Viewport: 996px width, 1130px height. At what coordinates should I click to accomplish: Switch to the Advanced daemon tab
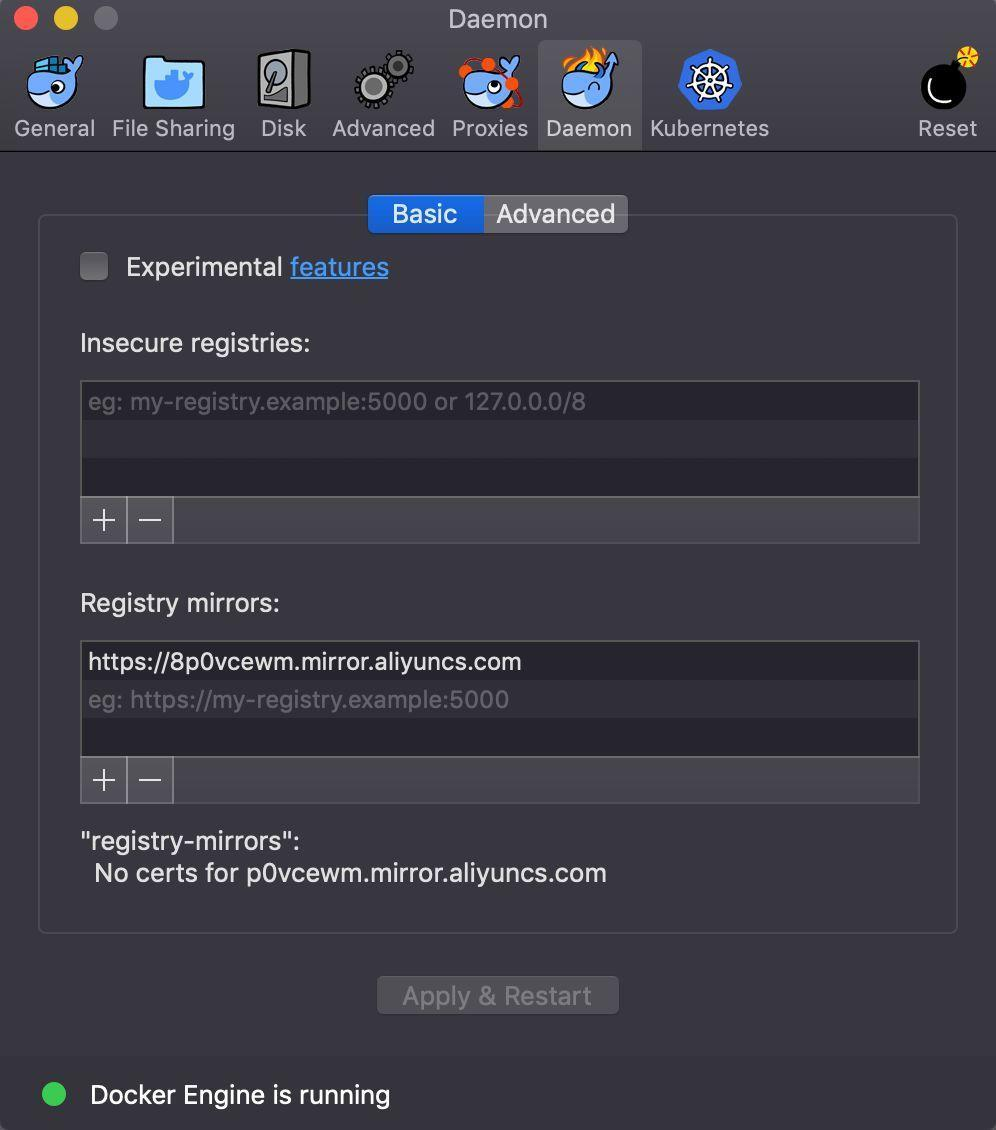(556, 214)
